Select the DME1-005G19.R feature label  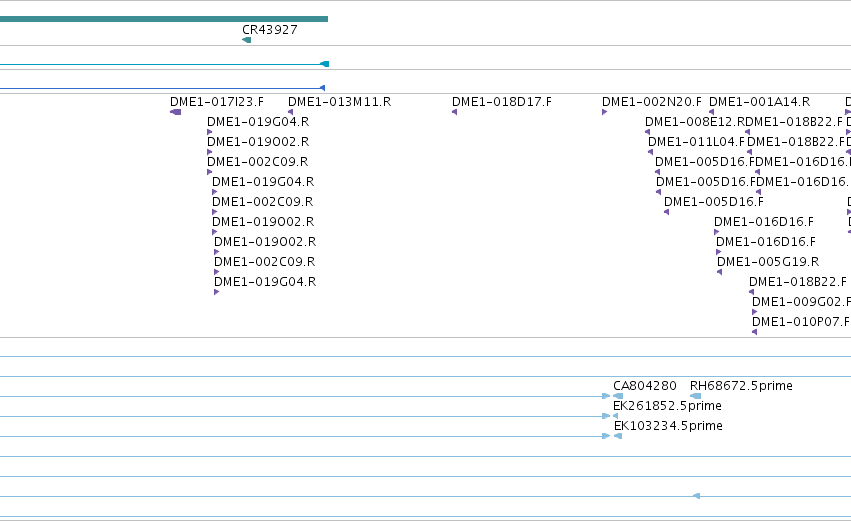pyautogui.click(x=768, y=262)
